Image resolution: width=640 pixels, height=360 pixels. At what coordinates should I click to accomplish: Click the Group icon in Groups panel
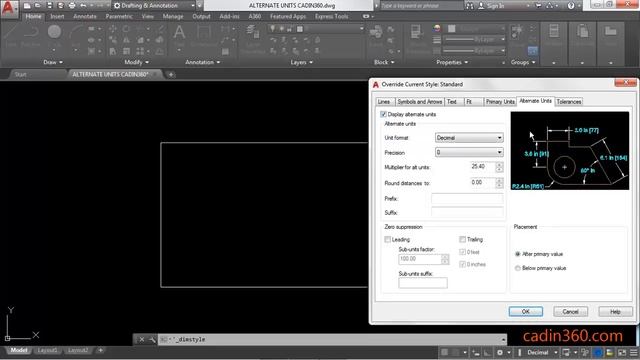[517, 35]
